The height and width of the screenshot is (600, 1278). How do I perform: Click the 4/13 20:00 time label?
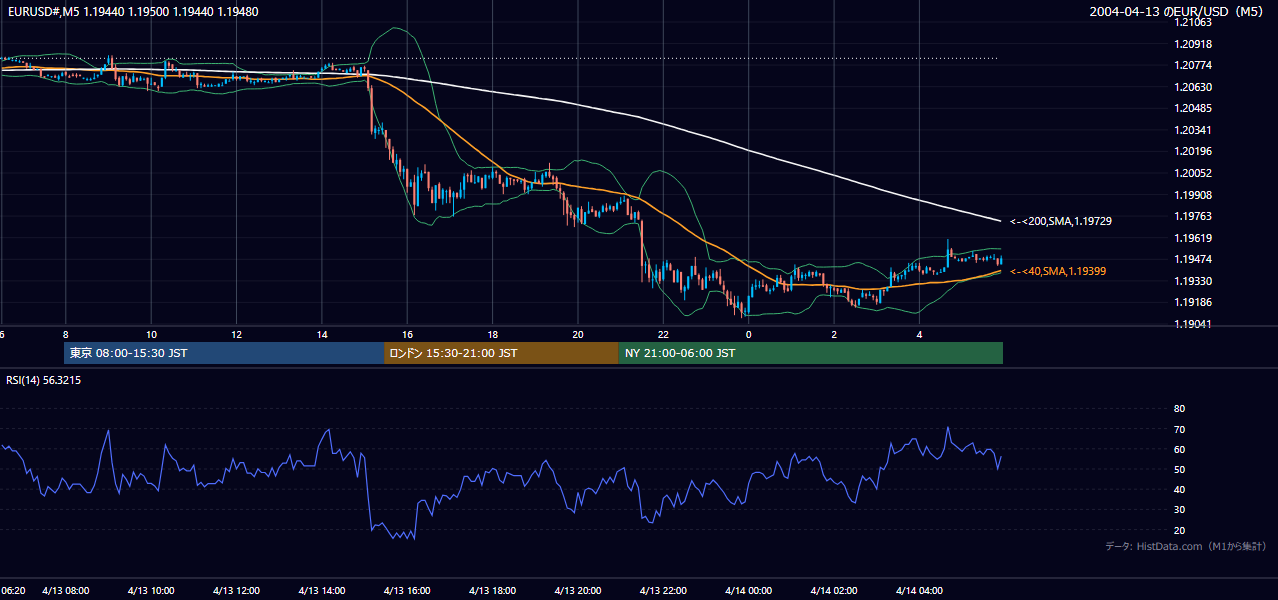pyautogui.click(x=577, y=590)
